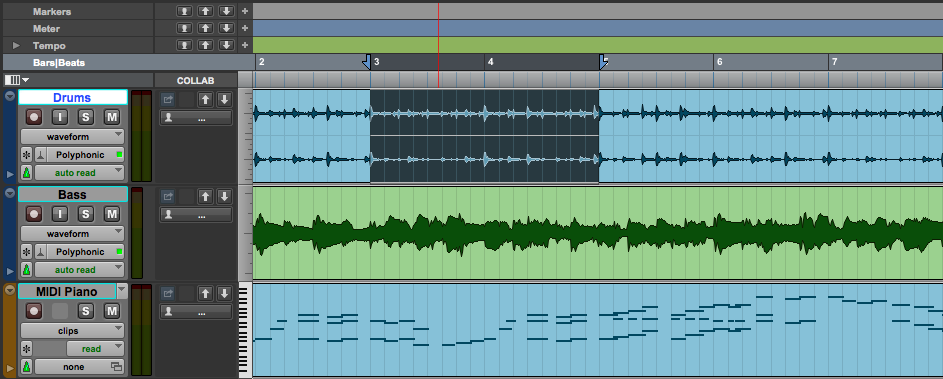943x379 pixels.
Task: Open the MIDI Piano none patch selector
Action: click(79, 367)
